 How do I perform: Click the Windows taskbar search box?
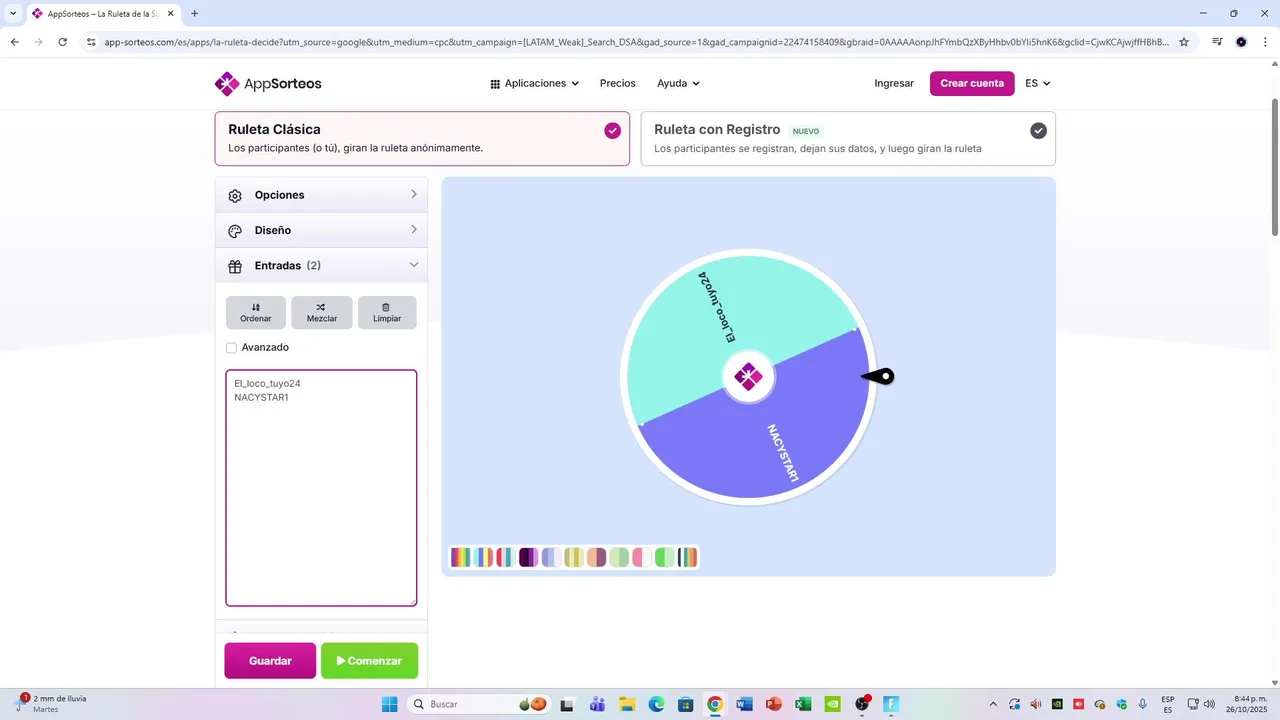pos(480,704)
